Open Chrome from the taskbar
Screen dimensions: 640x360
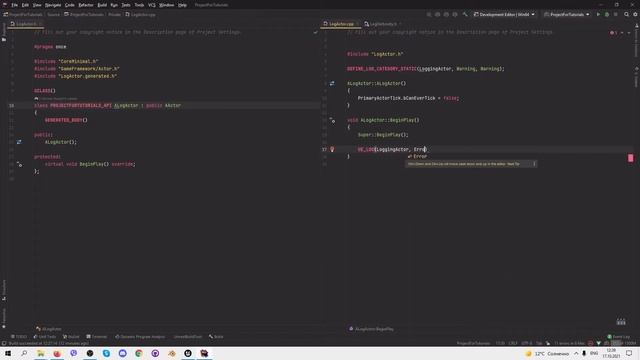point(139,353)
